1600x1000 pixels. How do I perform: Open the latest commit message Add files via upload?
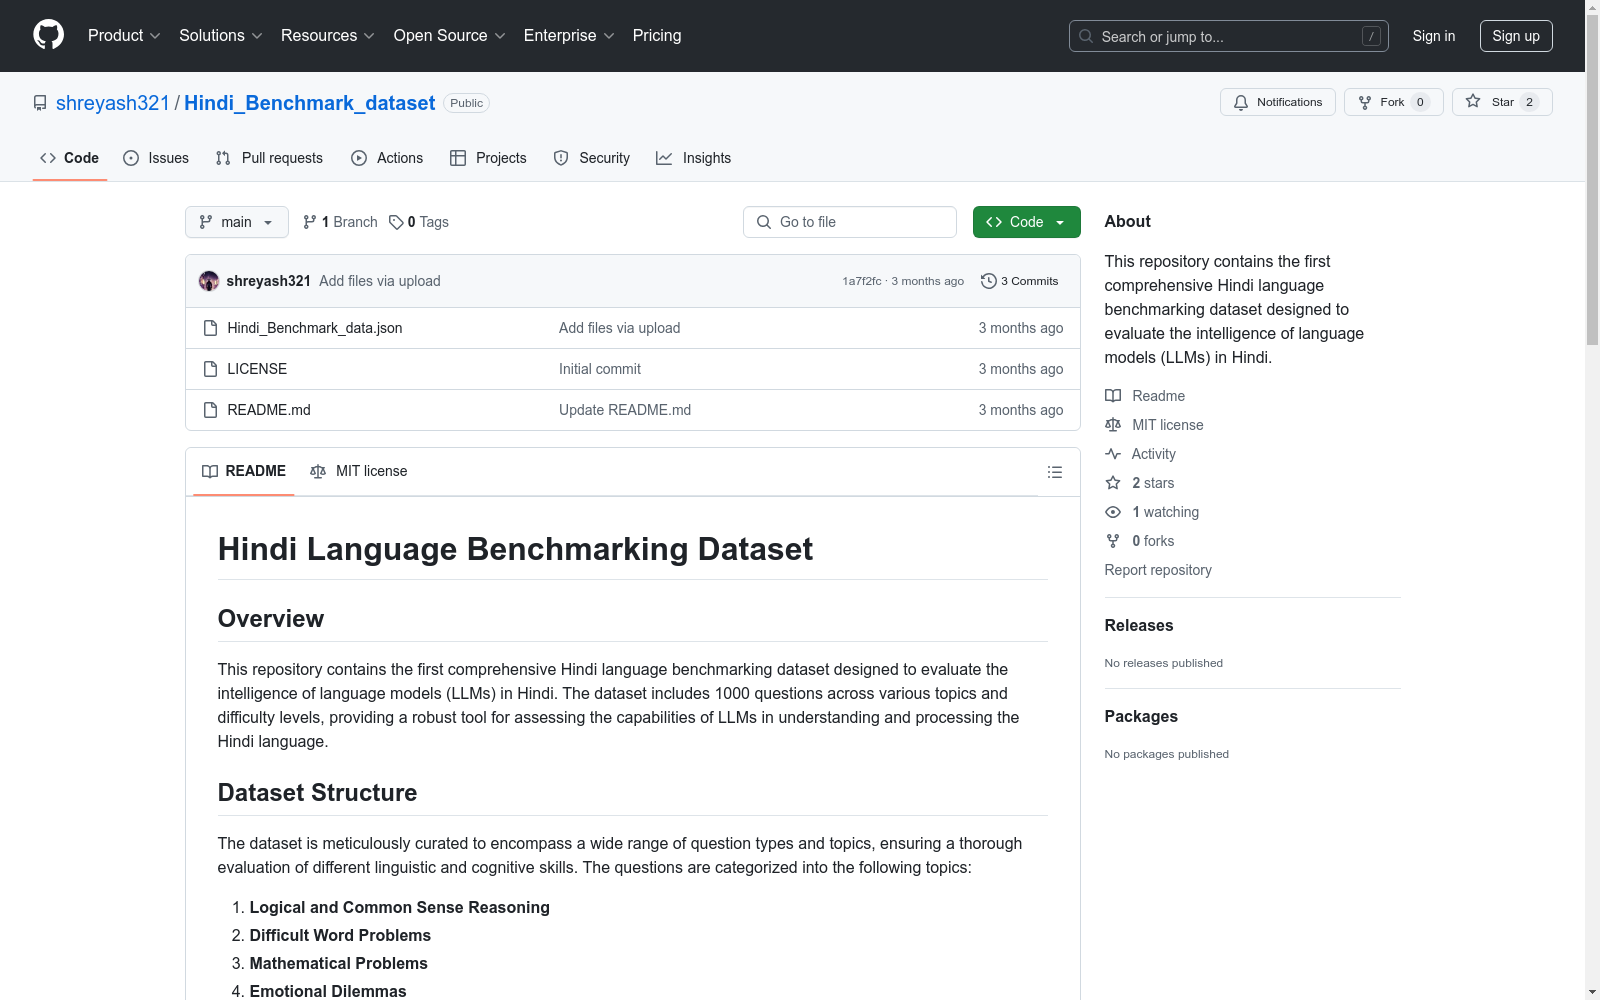click(x=380, y=281)
